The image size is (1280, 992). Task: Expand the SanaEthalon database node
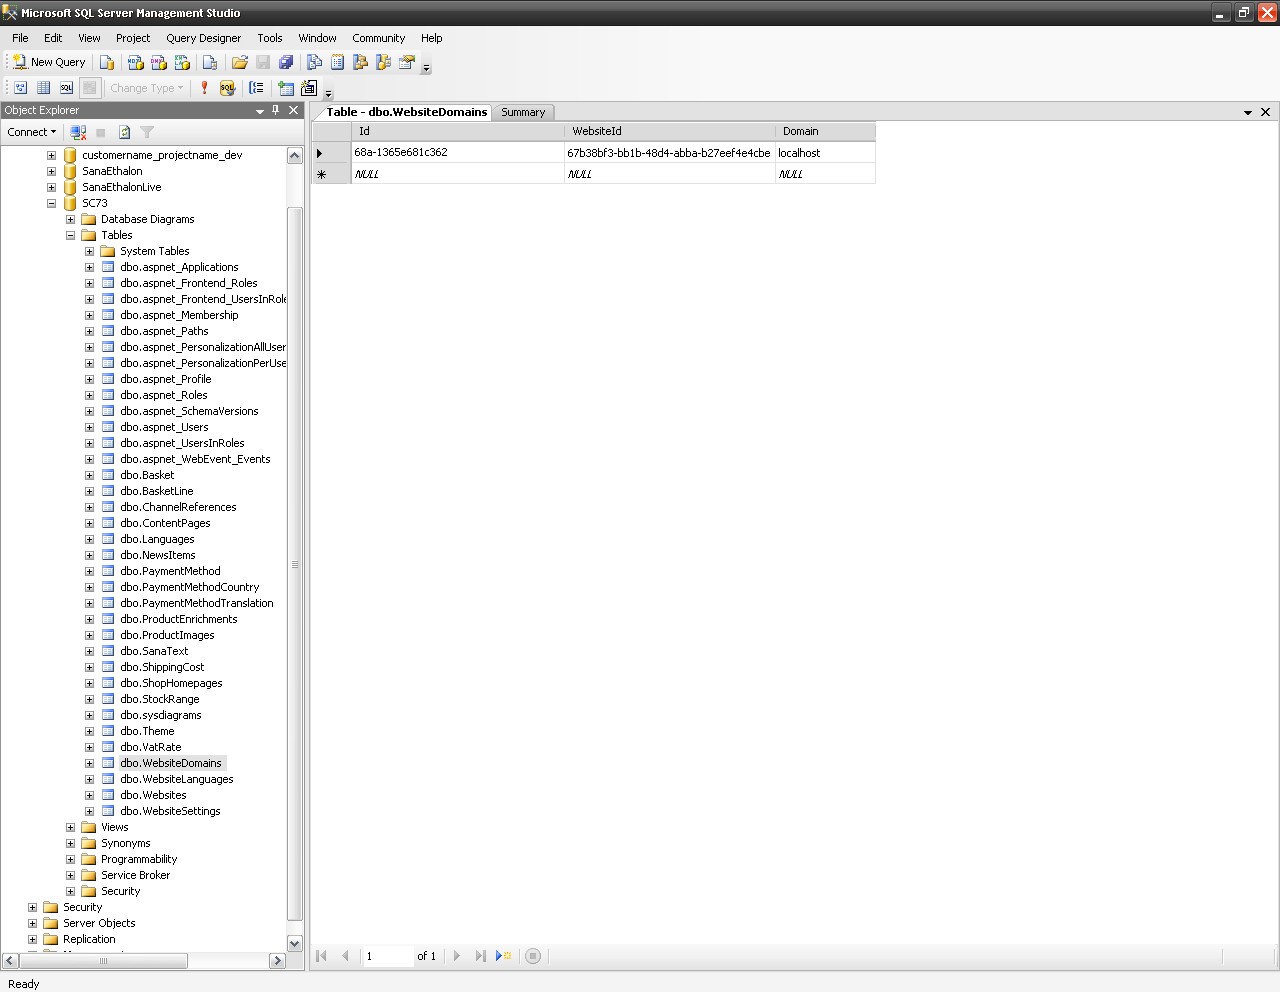point(51,171)
